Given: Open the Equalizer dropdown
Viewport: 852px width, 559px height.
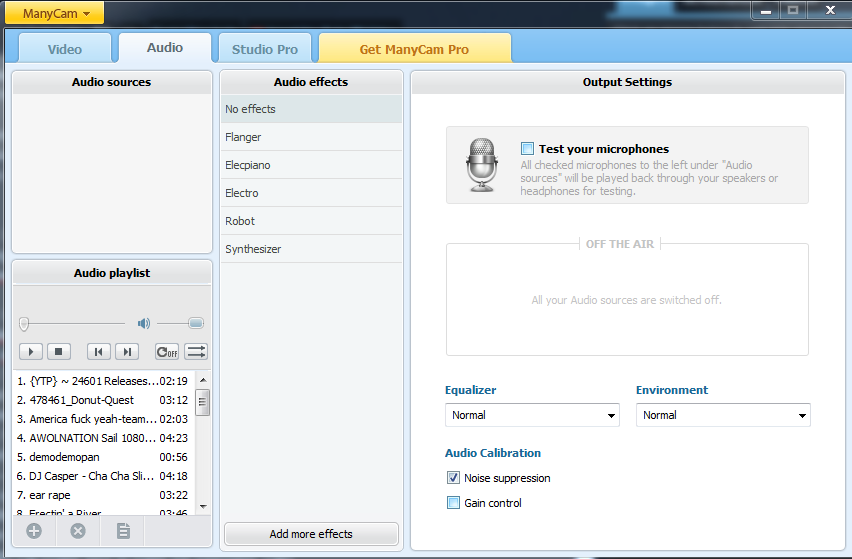Looking at the screenshot, I should click(x=532, y=415).
